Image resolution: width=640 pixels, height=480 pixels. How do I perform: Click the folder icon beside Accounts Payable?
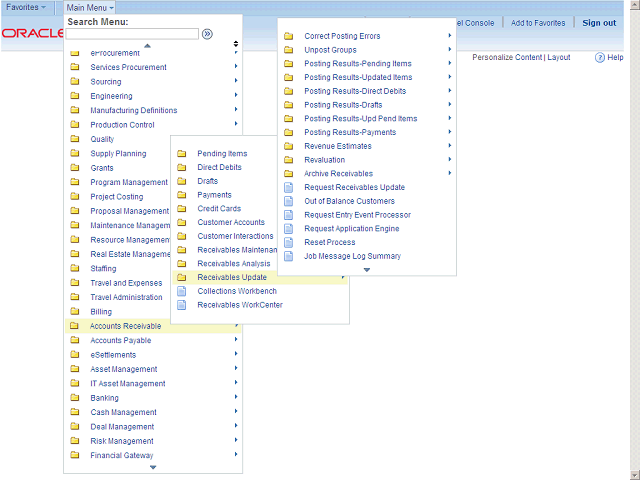[75, 341]
